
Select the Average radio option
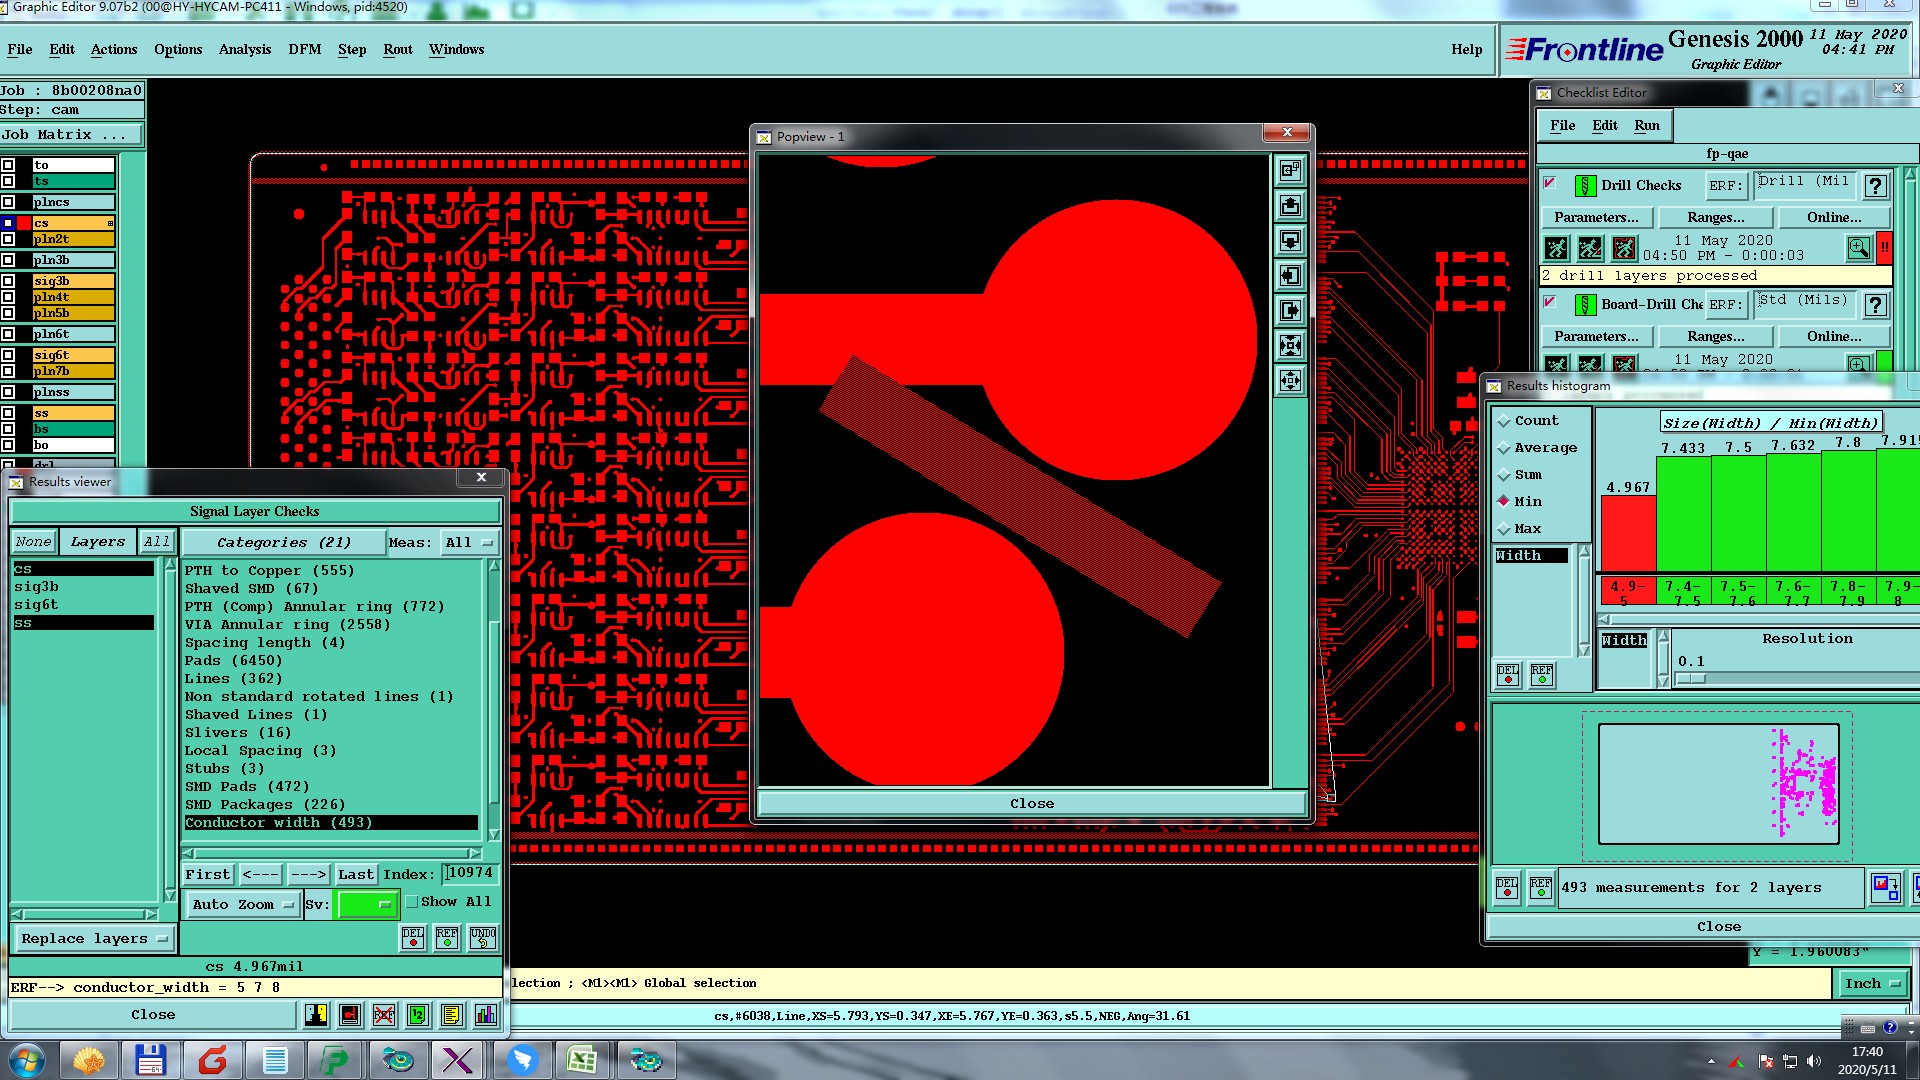click(1504, 448)
